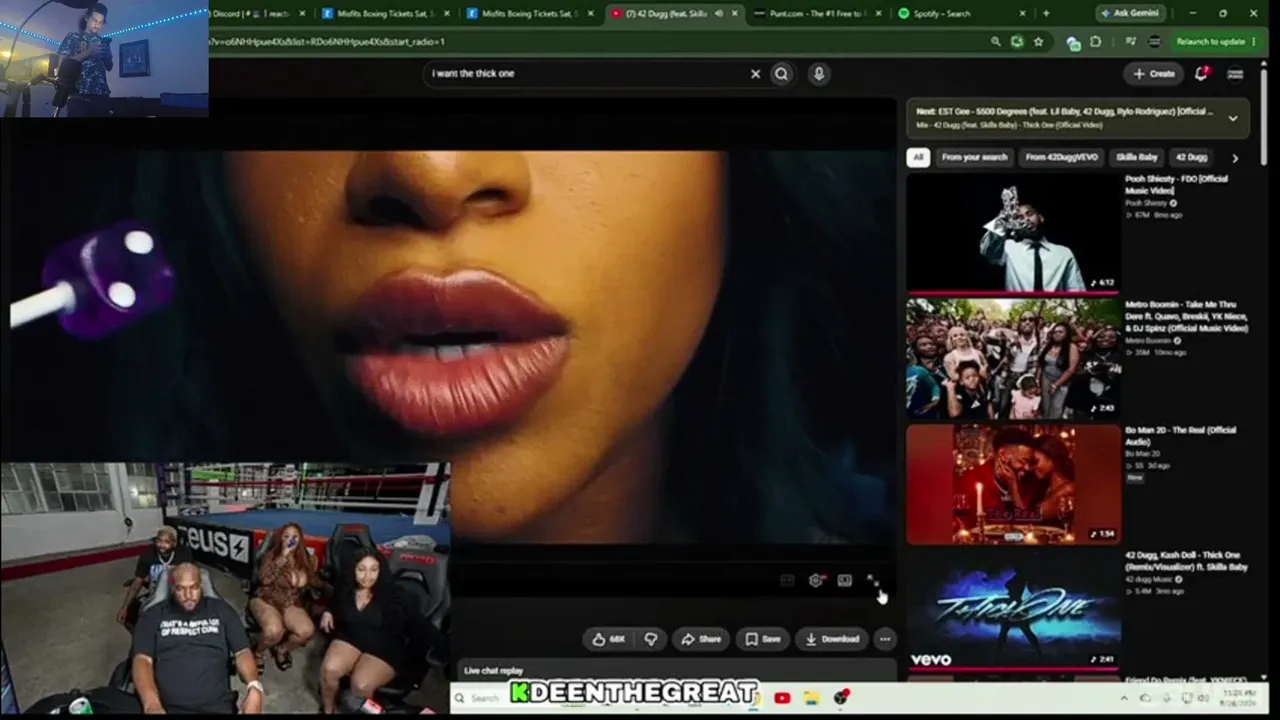The height and width of the screenshot is (720, 1280).
Task: Select the All filter chip
Action: coord(918,157)
